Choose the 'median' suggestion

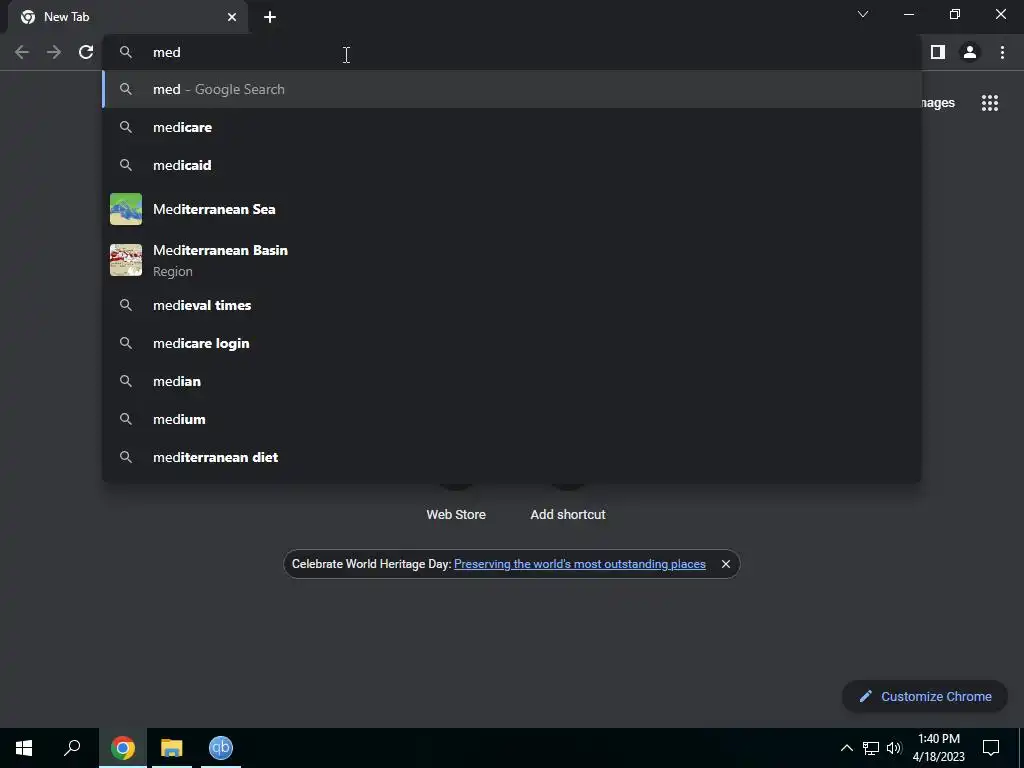(512, 381)
